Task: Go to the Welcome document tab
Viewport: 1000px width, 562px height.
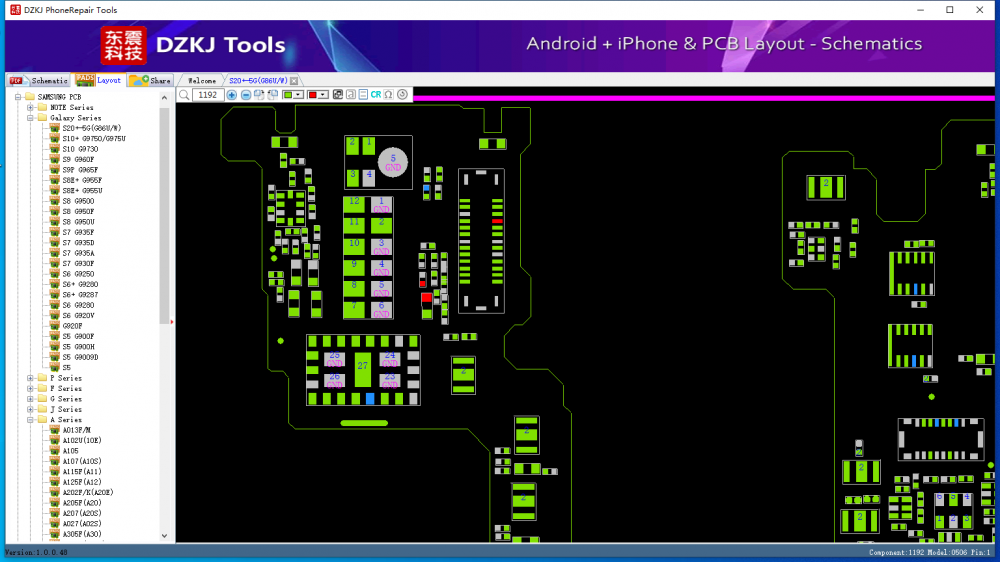Action: coord(202,81)
